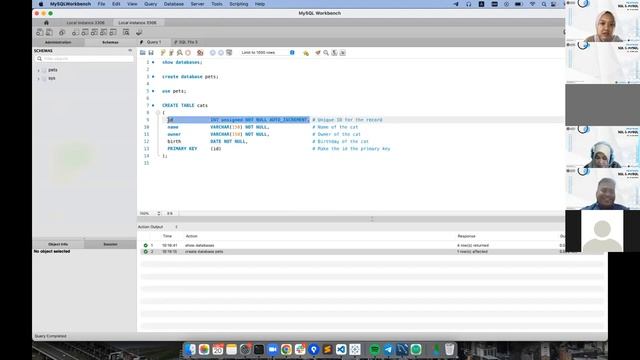This screenshot has width=640, height=360.
Task: Open the Scripting menu
Action: click(239, 4)
